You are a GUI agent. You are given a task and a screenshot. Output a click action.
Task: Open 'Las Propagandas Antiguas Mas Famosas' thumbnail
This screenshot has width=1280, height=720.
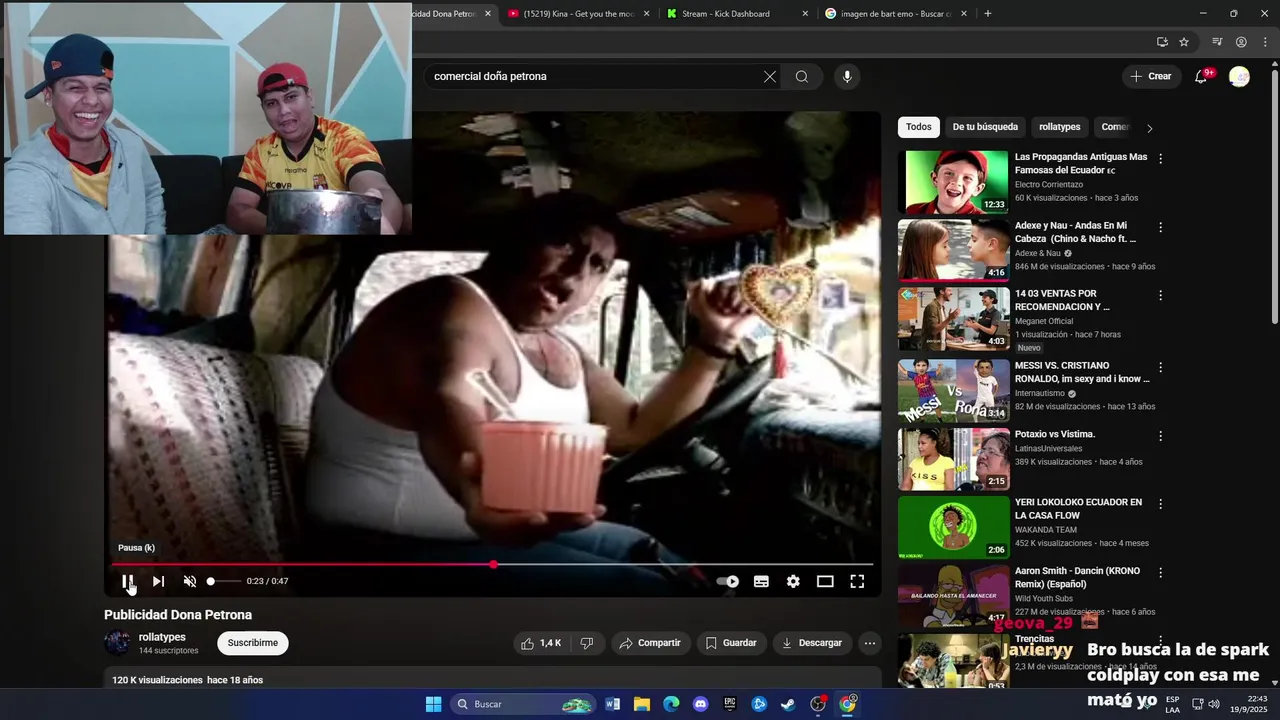(953, 182)
